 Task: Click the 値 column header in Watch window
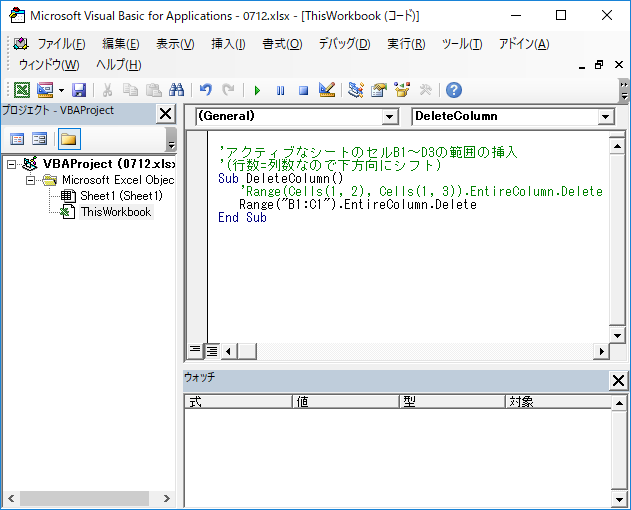[346, 401]
